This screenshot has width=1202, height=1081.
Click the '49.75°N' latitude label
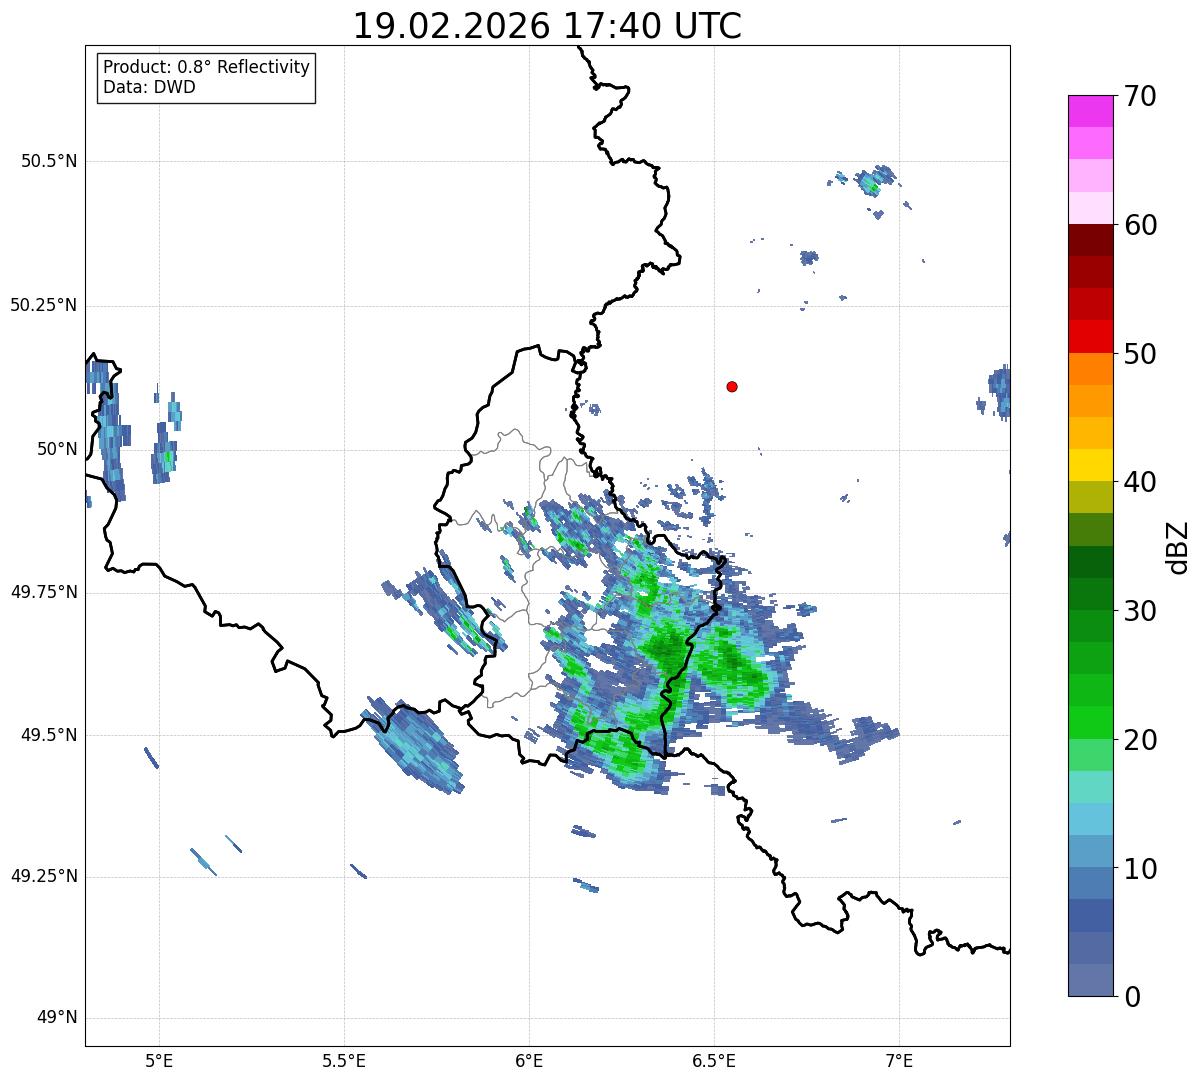pos(43,592)
